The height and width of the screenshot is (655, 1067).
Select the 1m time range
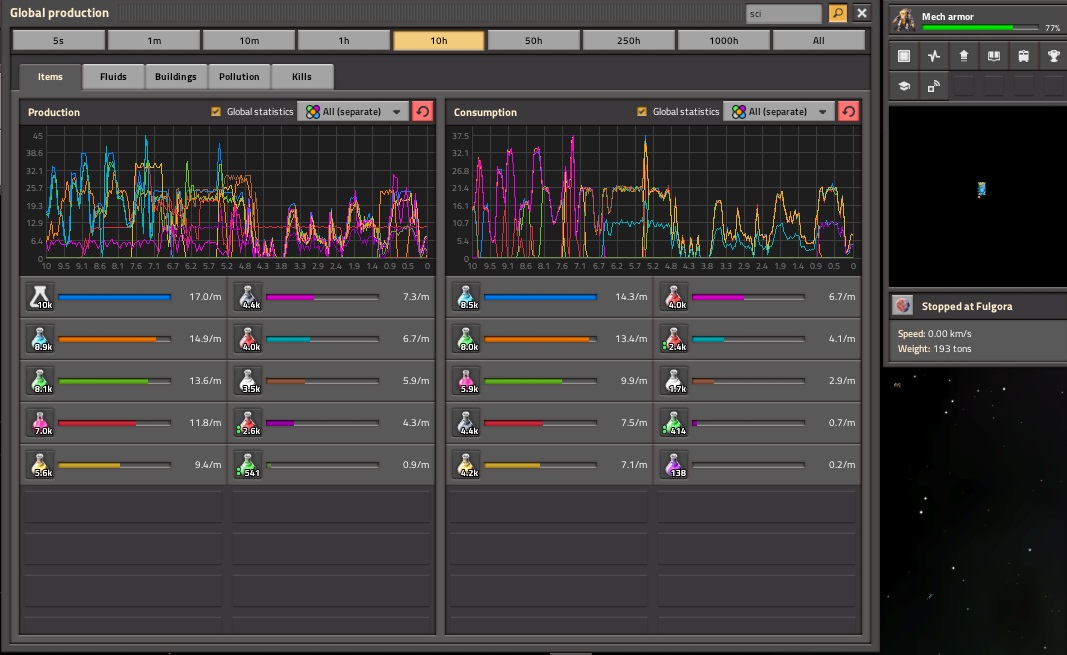[x=154, y=41]
